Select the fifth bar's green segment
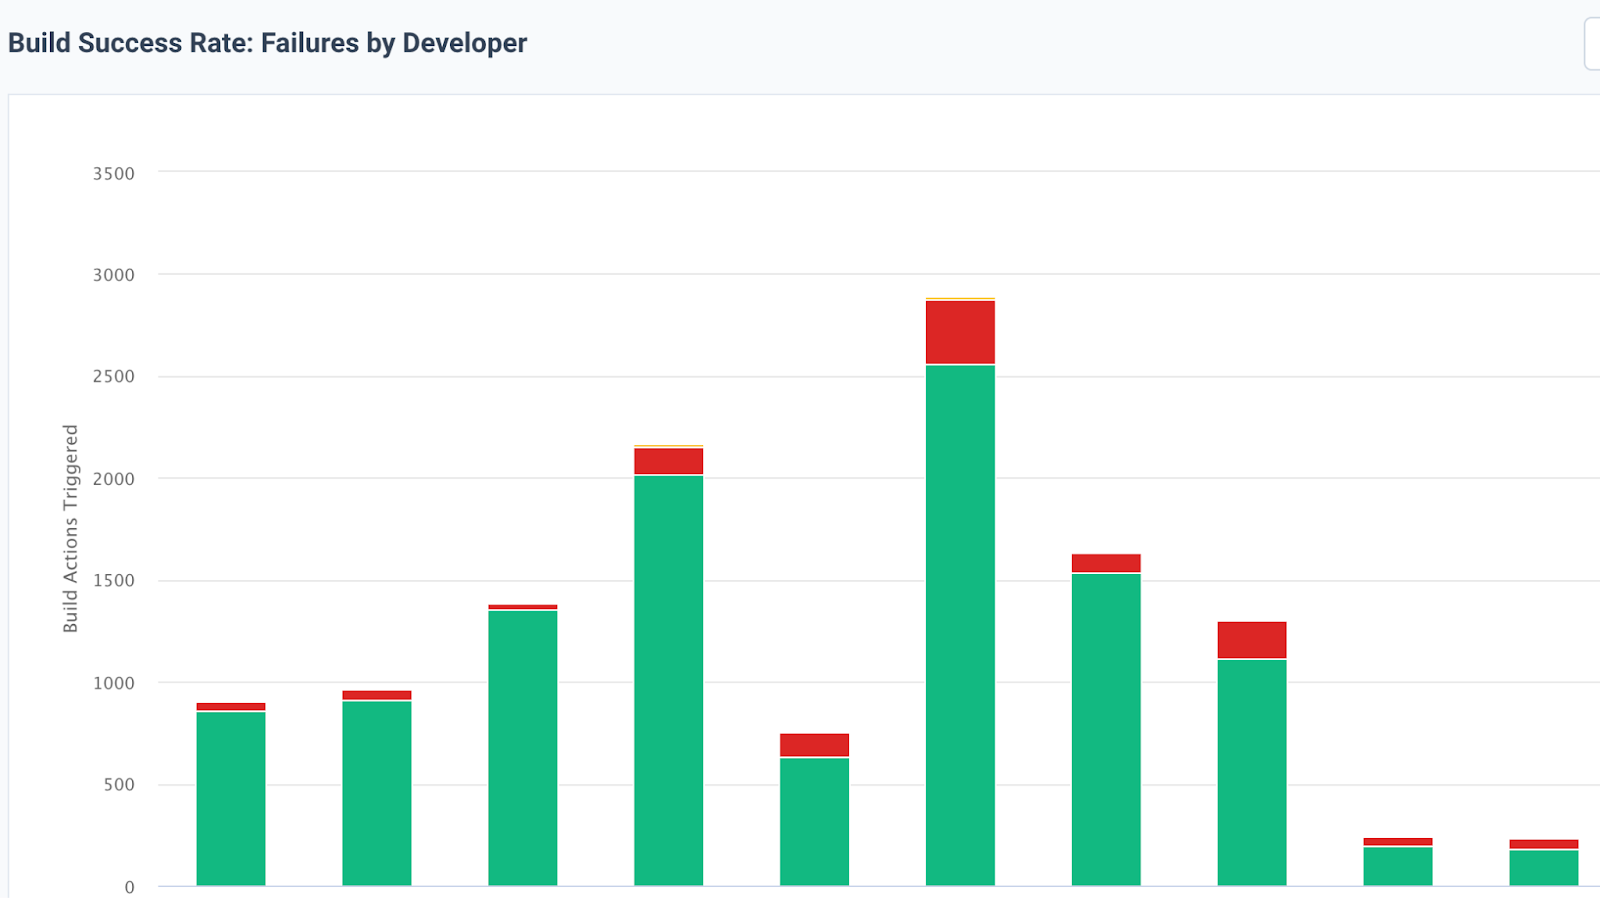The image size is (1600, 898). (815, 822)
